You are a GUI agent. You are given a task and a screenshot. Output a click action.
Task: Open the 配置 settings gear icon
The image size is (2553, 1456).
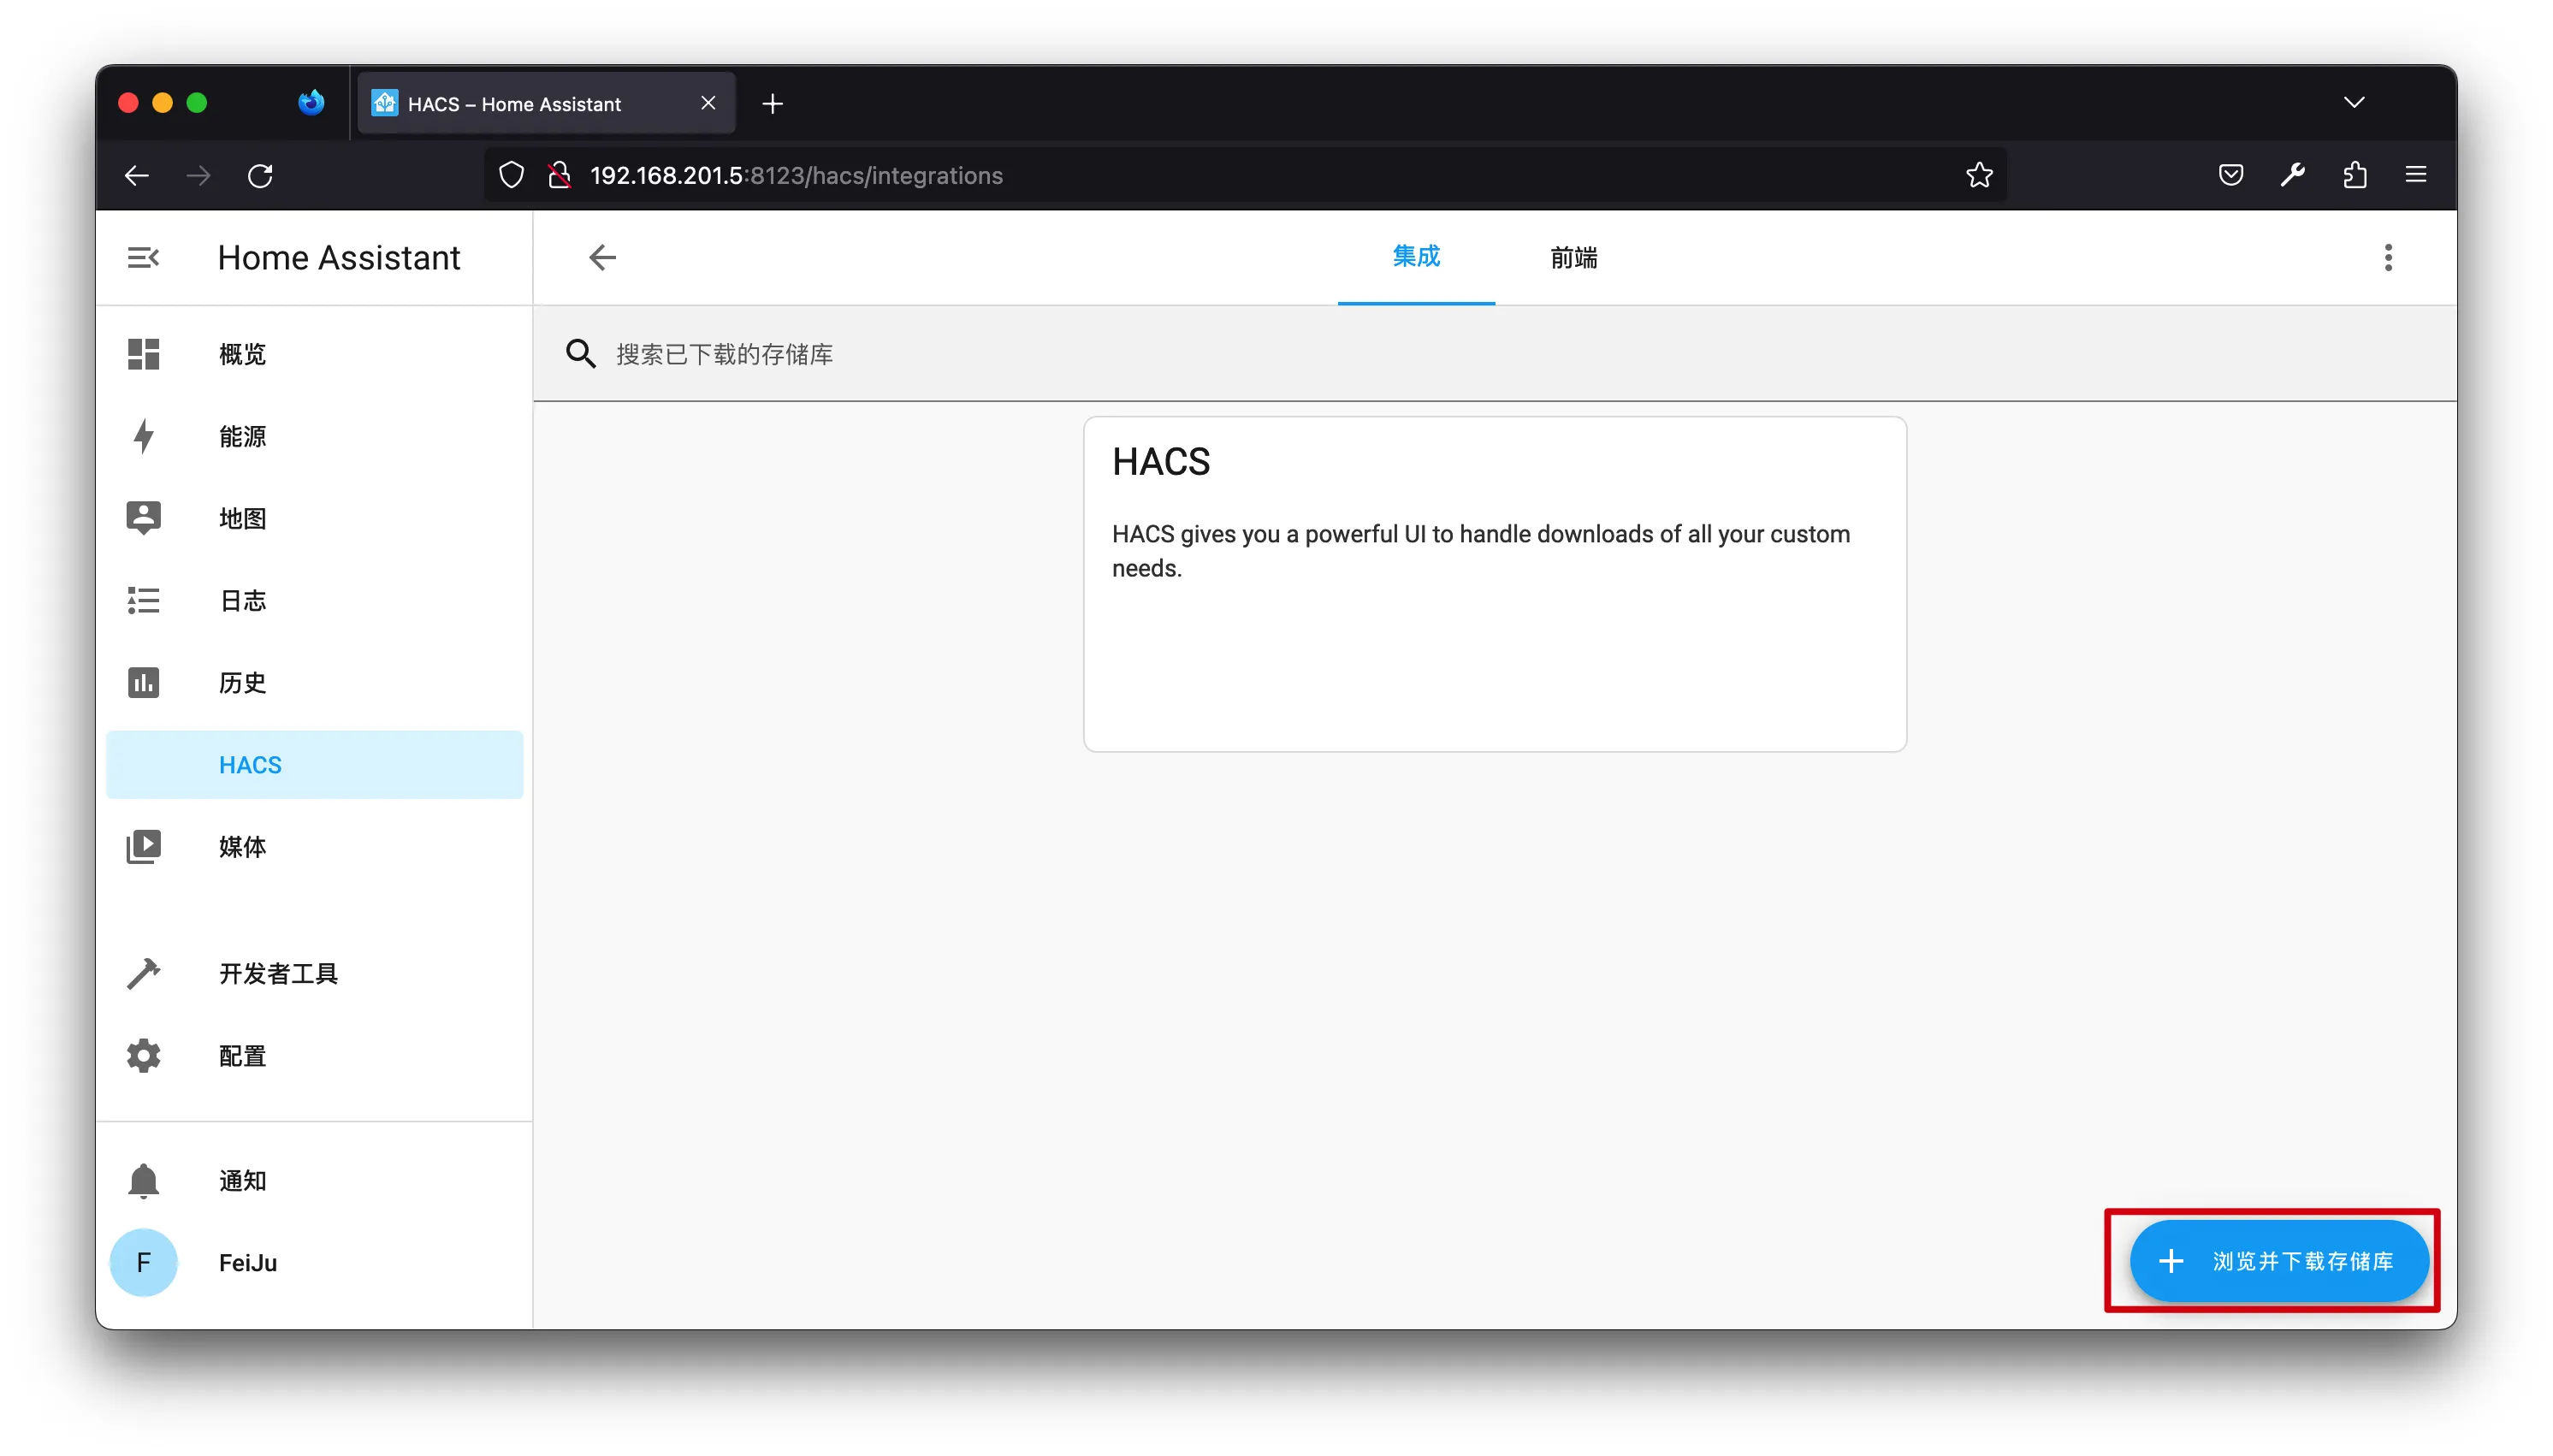pyautogui.click(x=143, y=1055)
